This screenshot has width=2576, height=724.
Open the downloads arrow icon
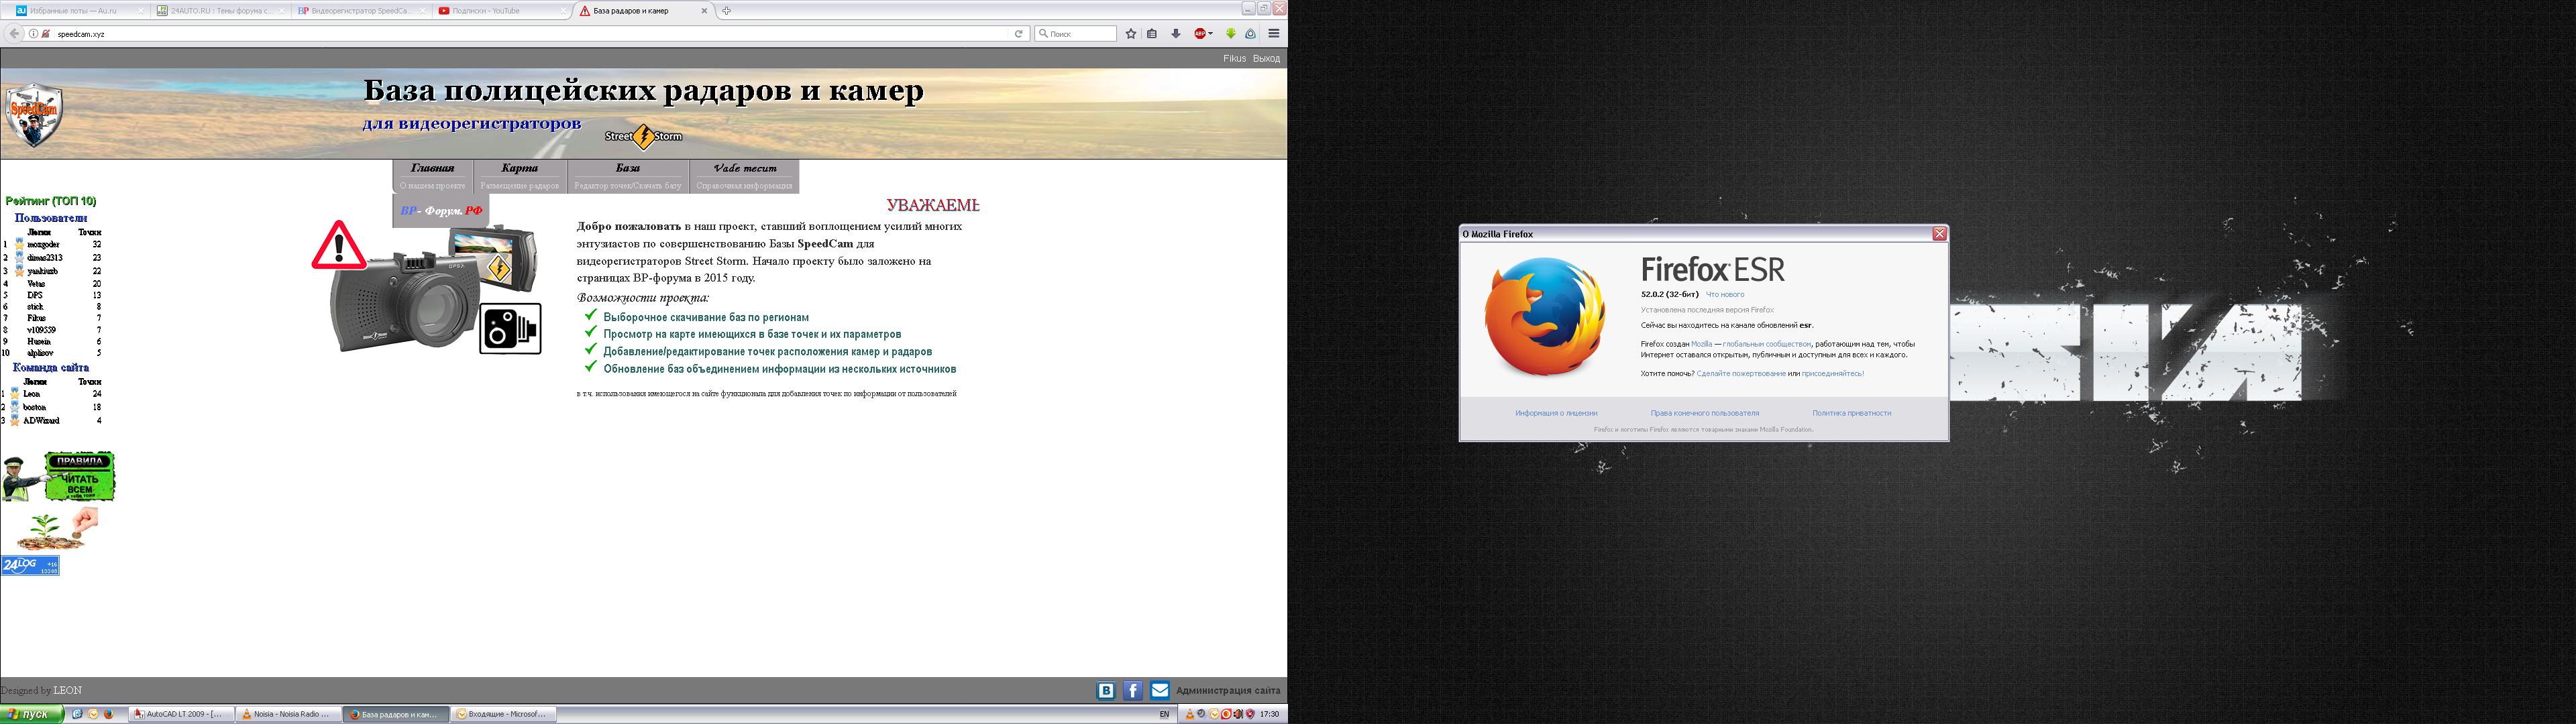coord(1176,33)
